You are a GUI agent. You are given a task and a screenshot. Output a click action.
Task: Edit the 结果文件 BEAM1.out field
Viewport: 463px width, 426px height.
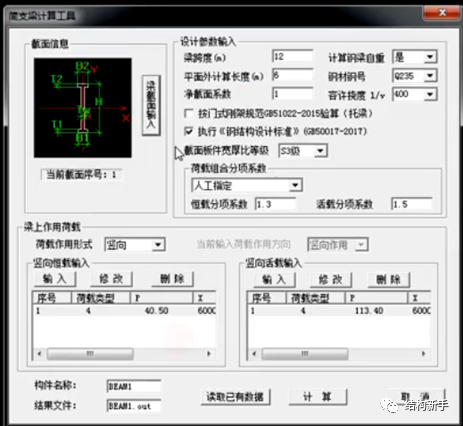(x=134, y=406)
